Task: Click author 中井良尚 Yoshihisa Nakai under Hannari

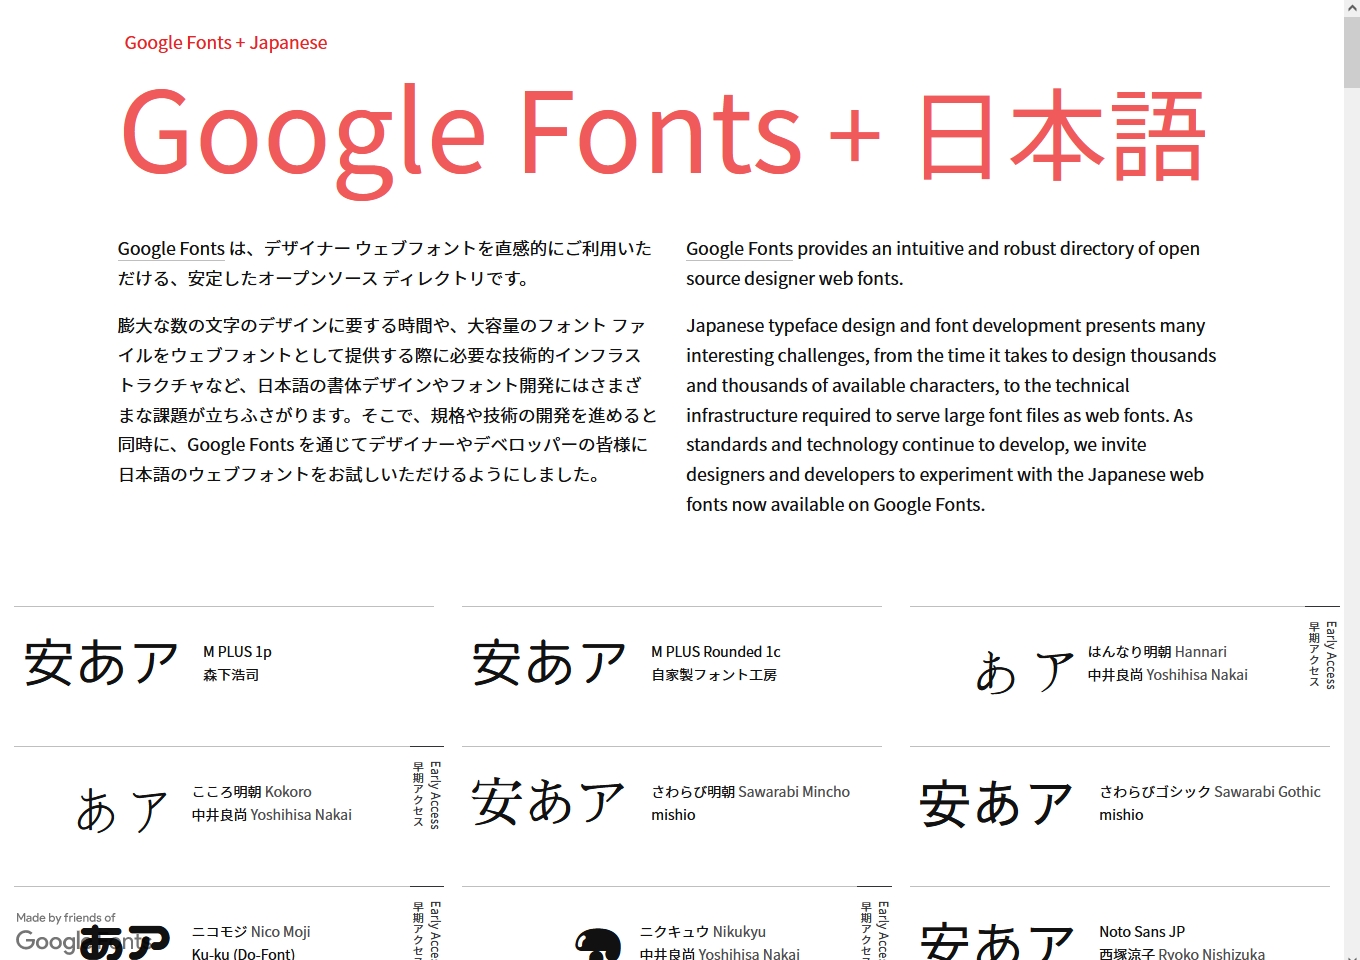Action: [x=1168, y=675]
